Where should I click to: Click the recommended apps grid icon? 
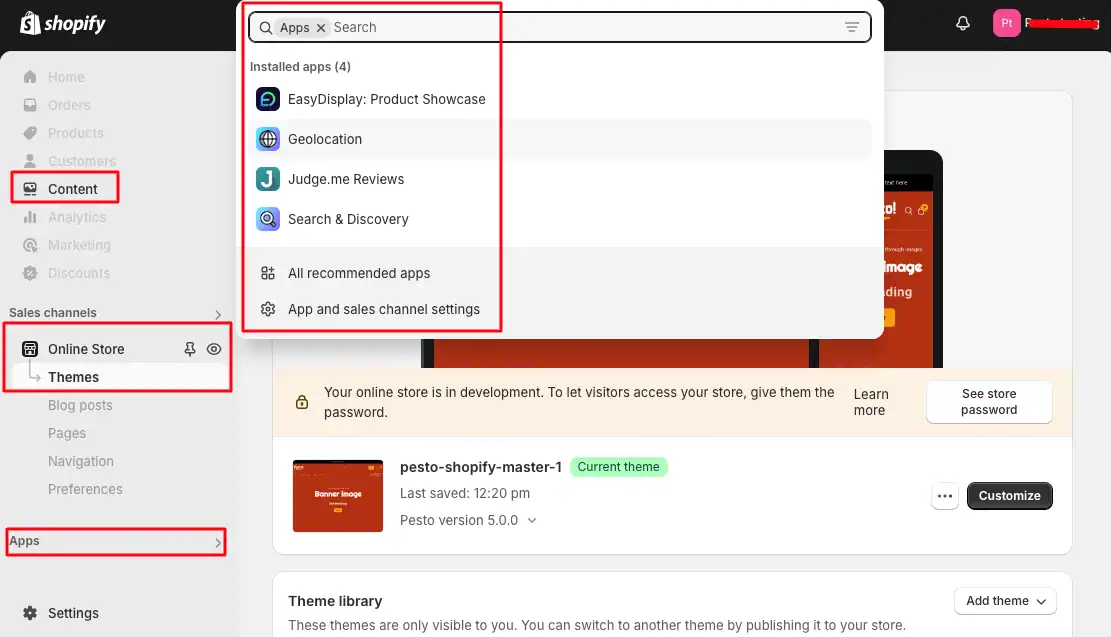click(268, 274)
